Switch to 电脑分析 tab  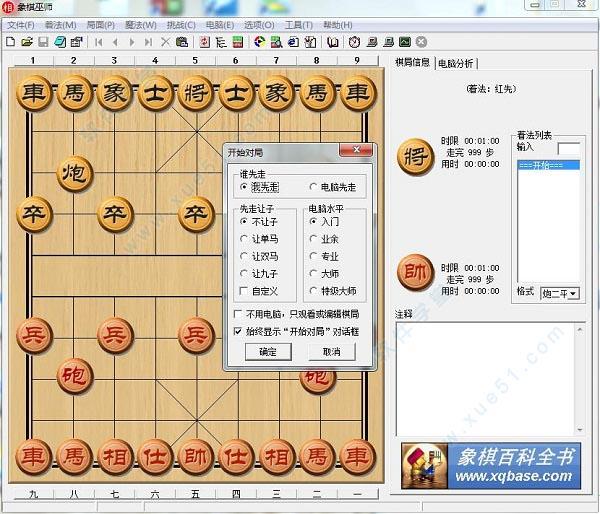point(456,63)
